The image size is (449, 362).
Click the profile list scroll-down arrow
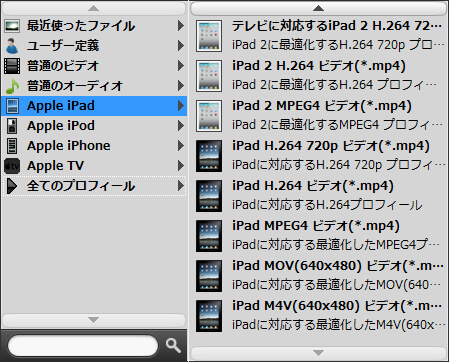point(318,353)
